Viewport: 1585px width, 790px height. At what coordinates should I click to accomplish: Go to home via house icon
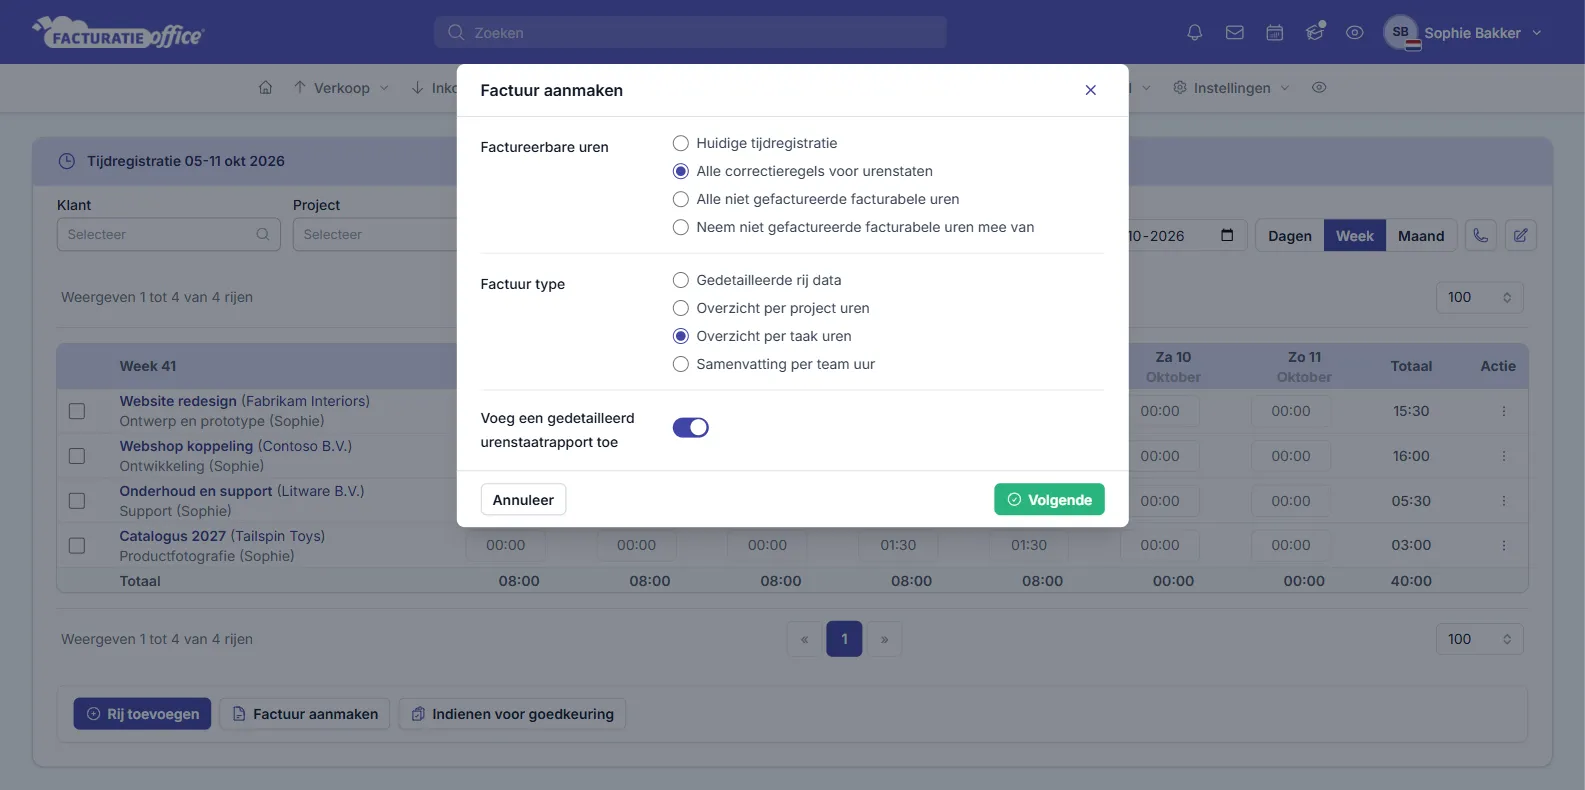pyautogui.click(x=265, y=88)
